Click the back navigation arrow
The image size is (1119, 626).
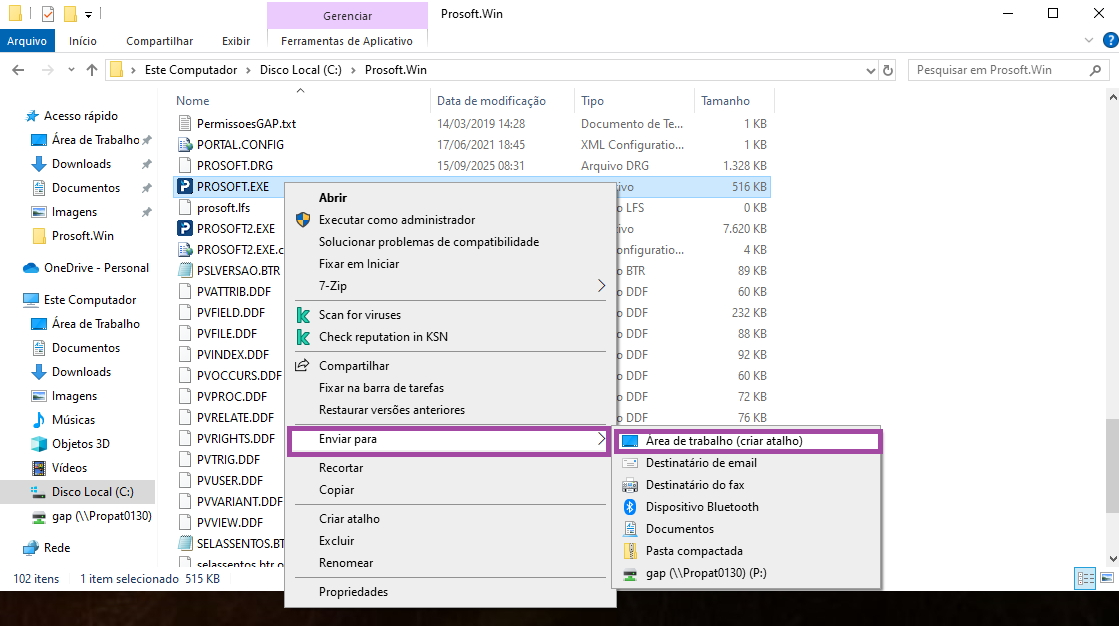[x=19, y=70]
